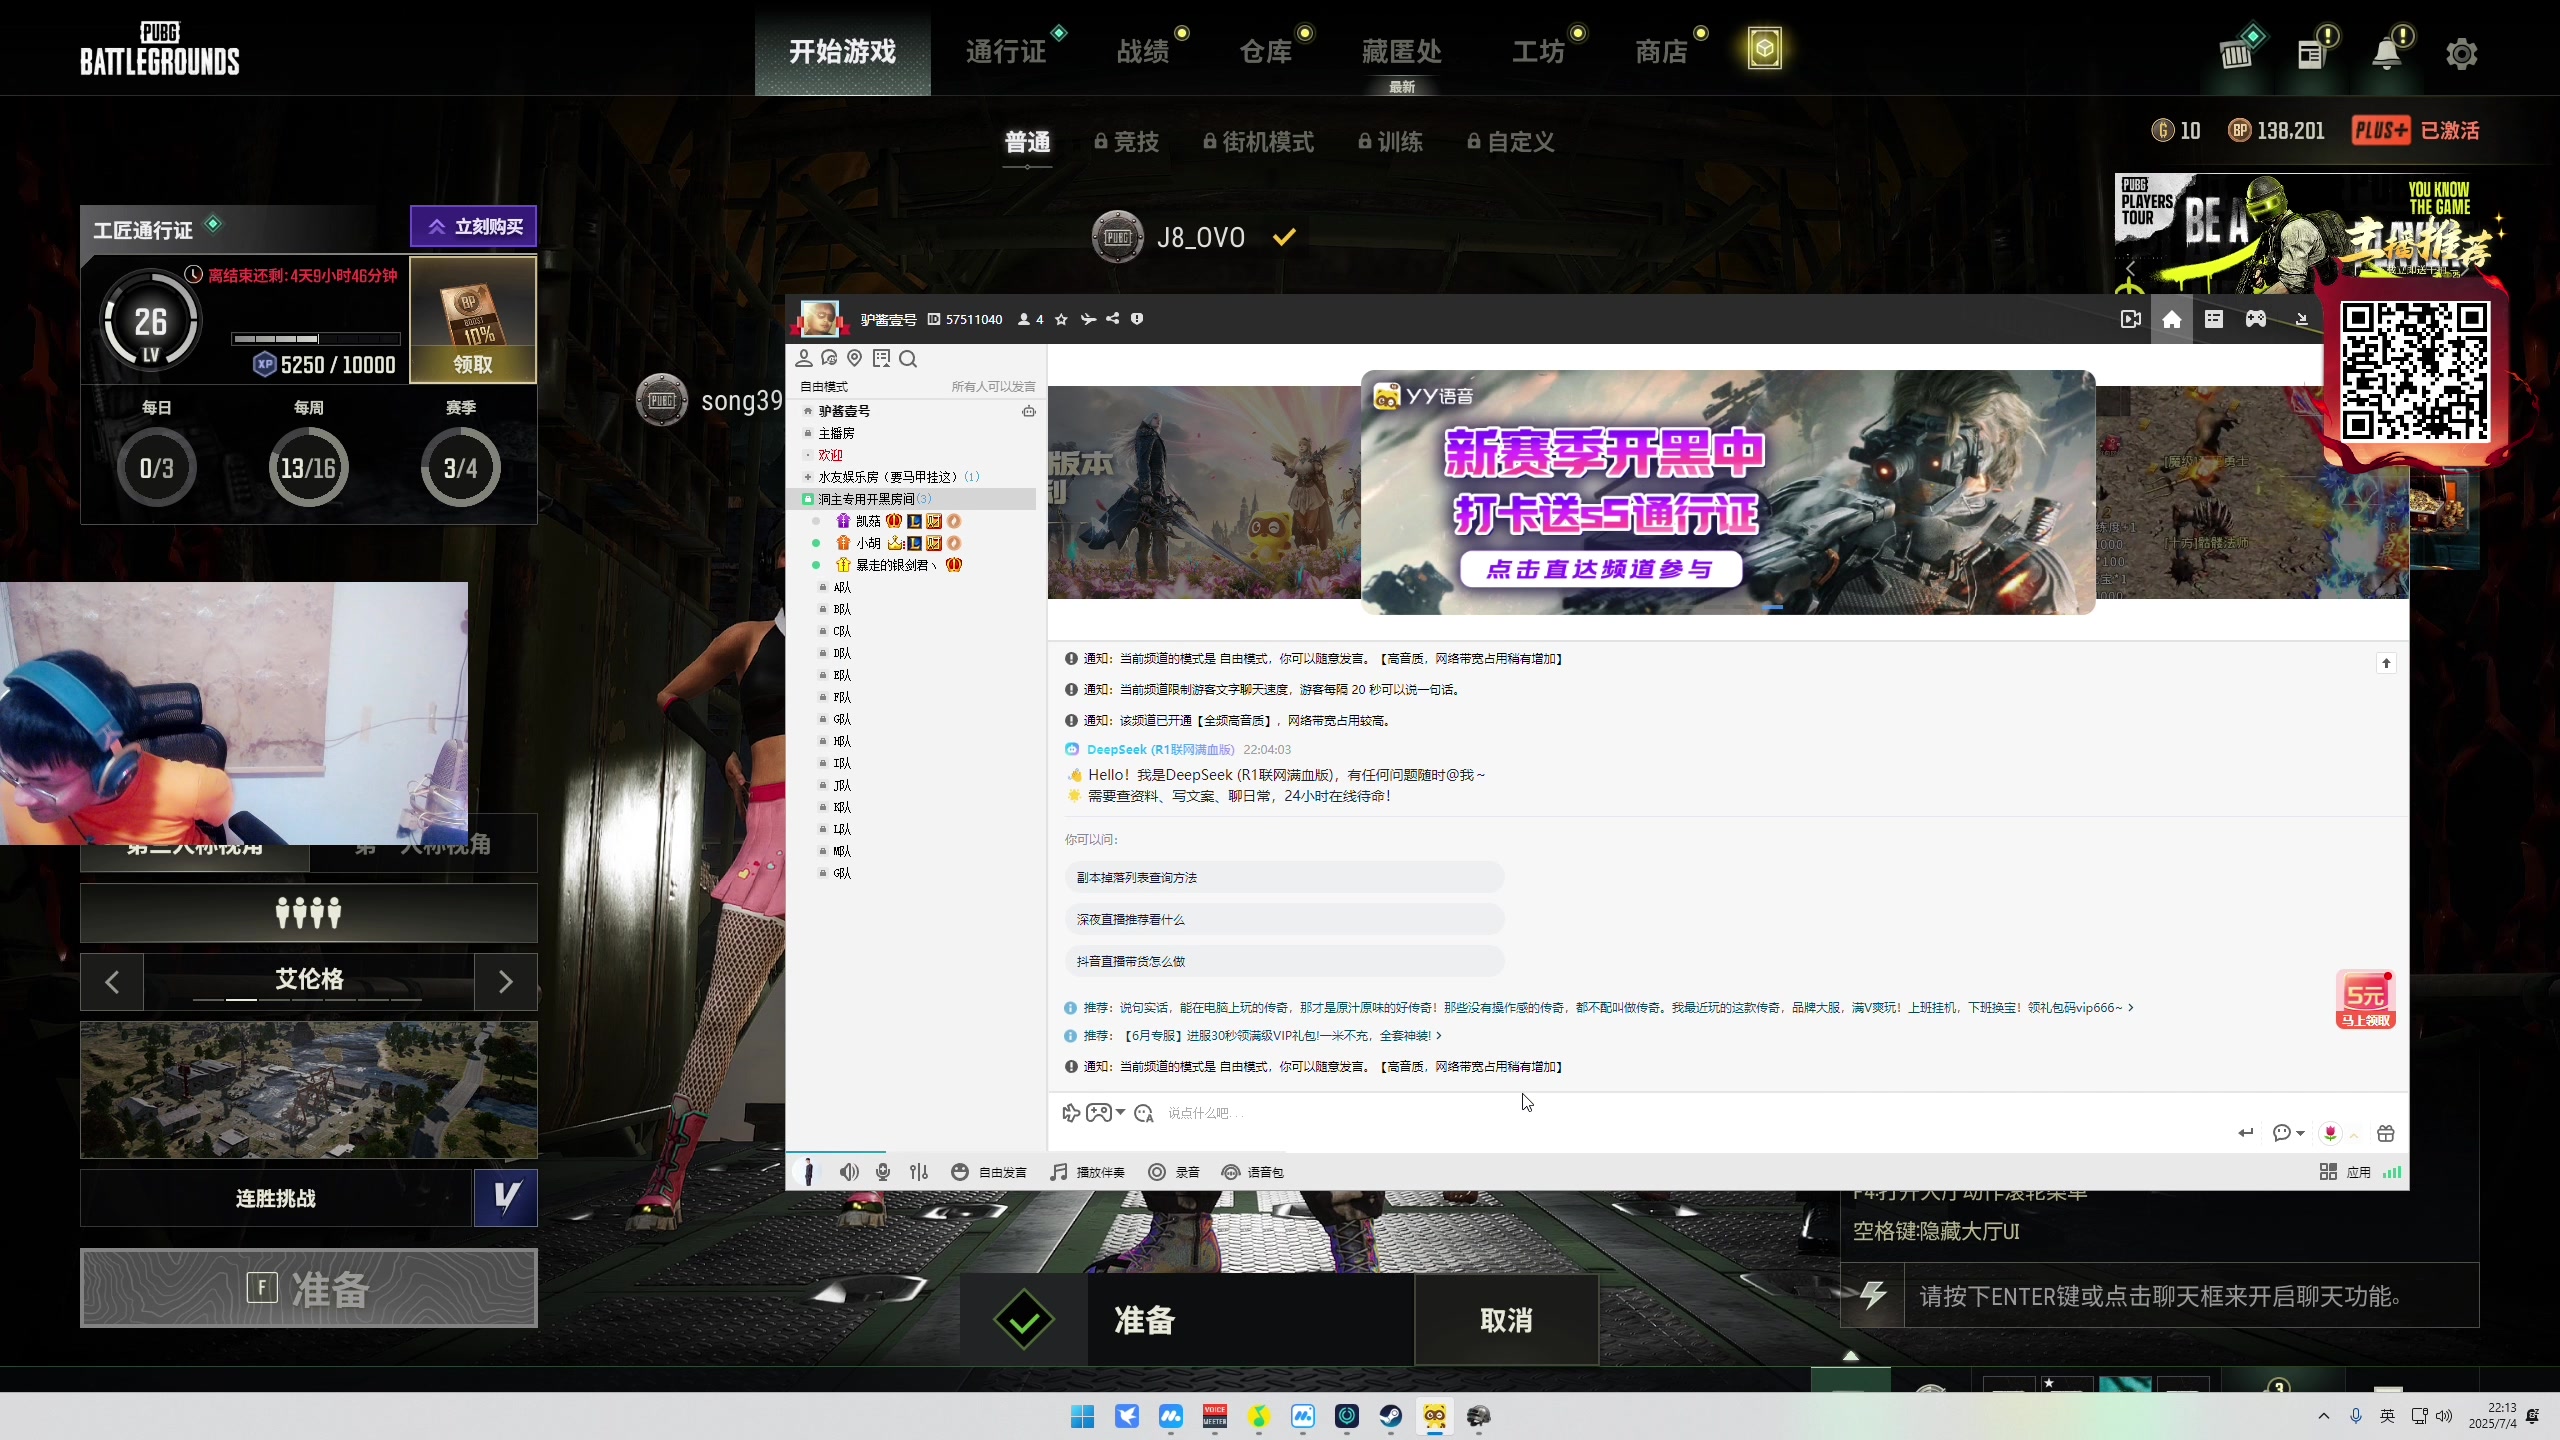Mute the YY speaker output
The image size is (2560, 1440).
click(x=849, y=1172)
